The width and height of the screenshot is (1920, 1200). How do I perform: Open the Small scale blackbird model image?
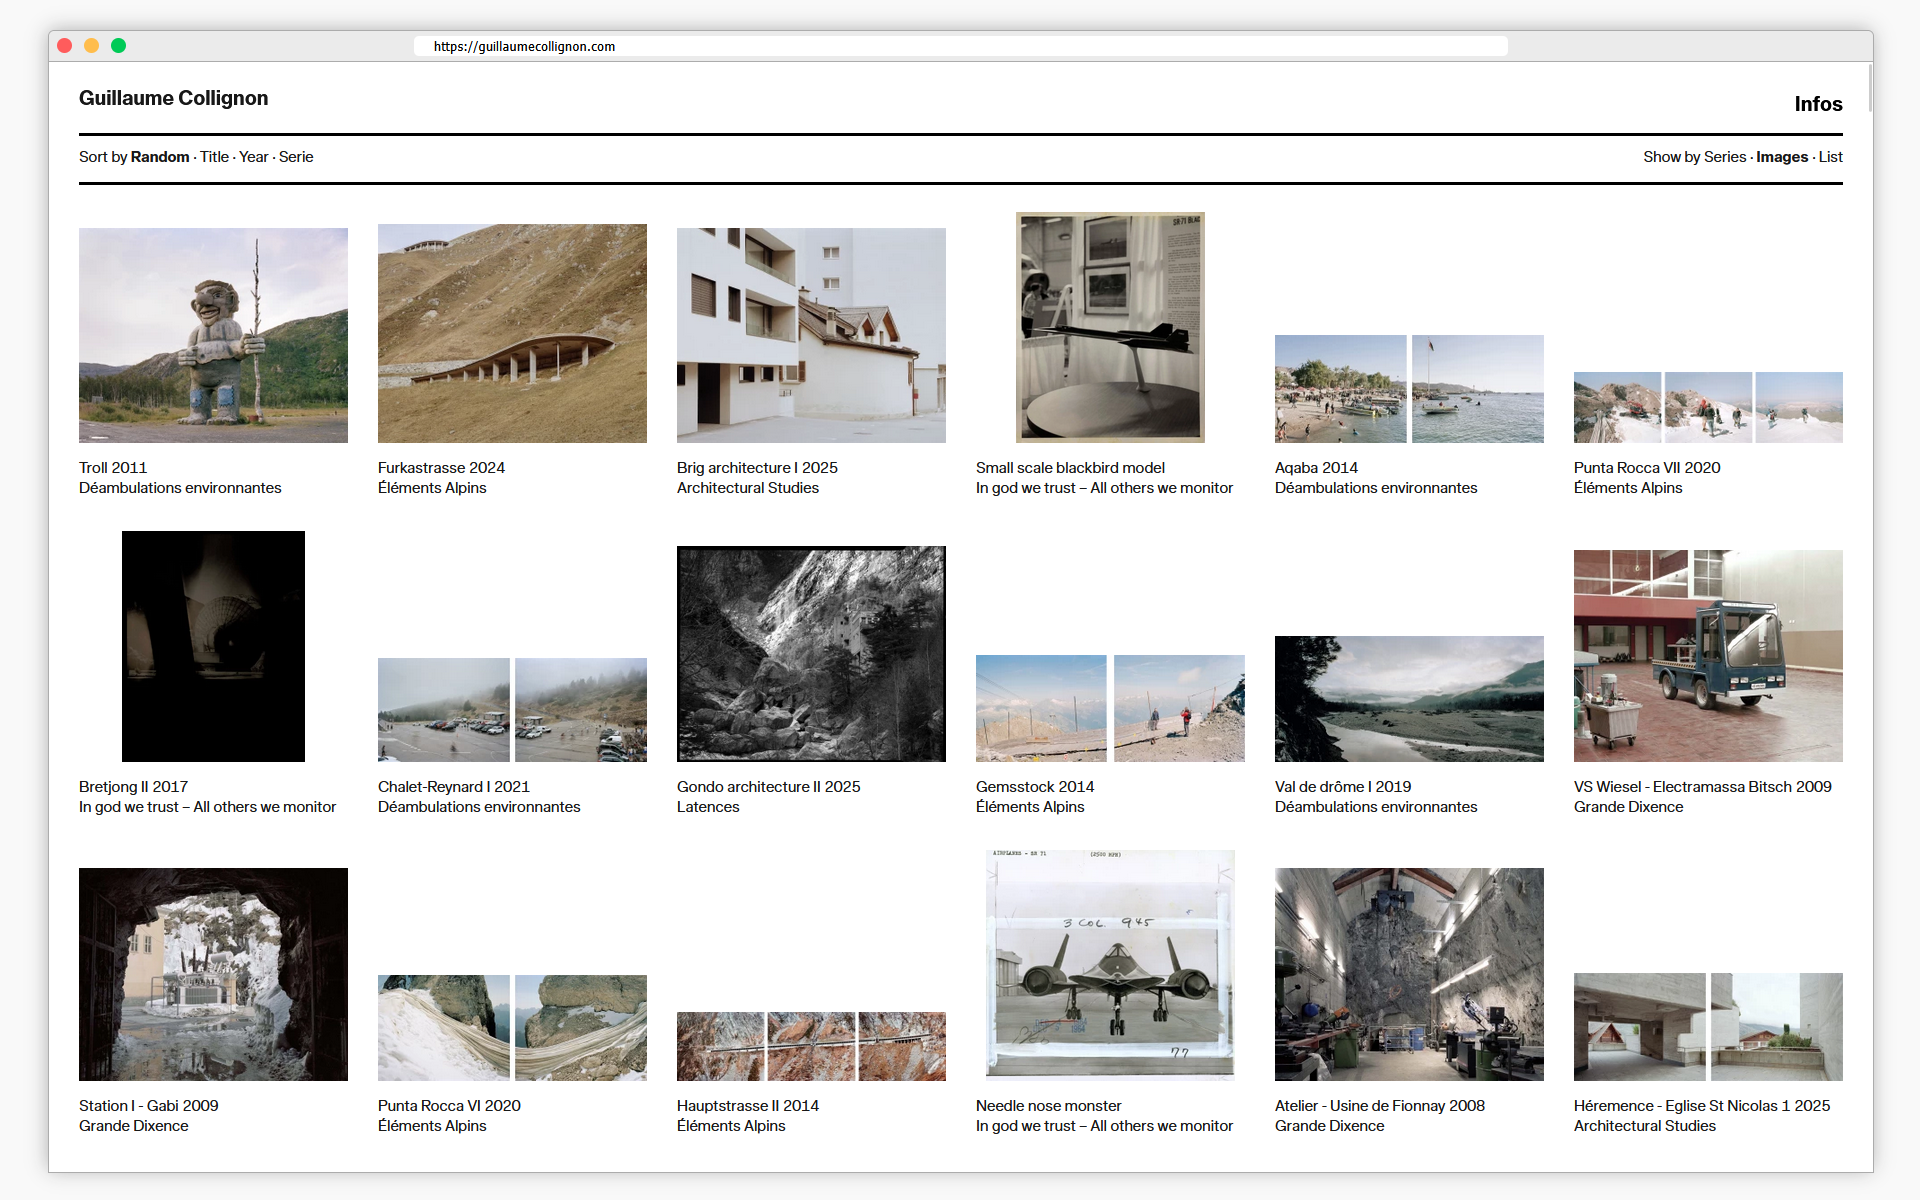click(x=1110, y=327)
